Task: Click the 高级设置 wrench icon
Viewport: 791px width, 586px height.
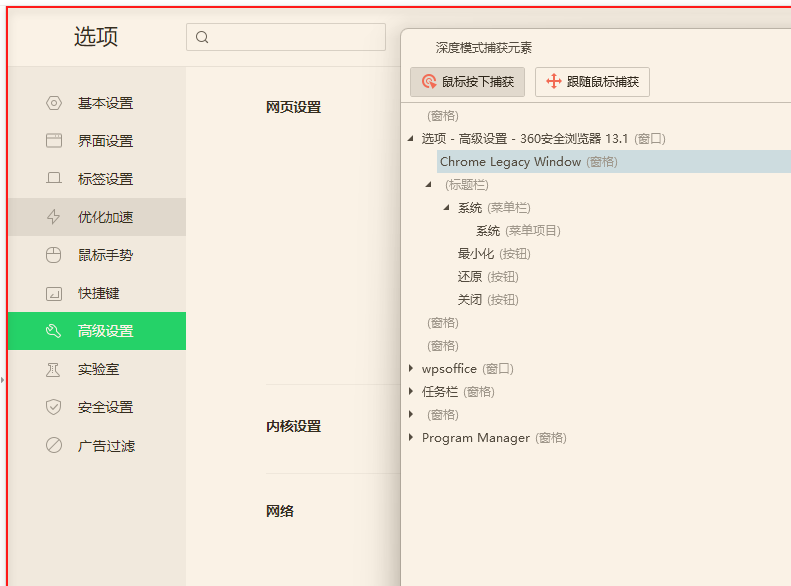Action: (x=53, y=331)
